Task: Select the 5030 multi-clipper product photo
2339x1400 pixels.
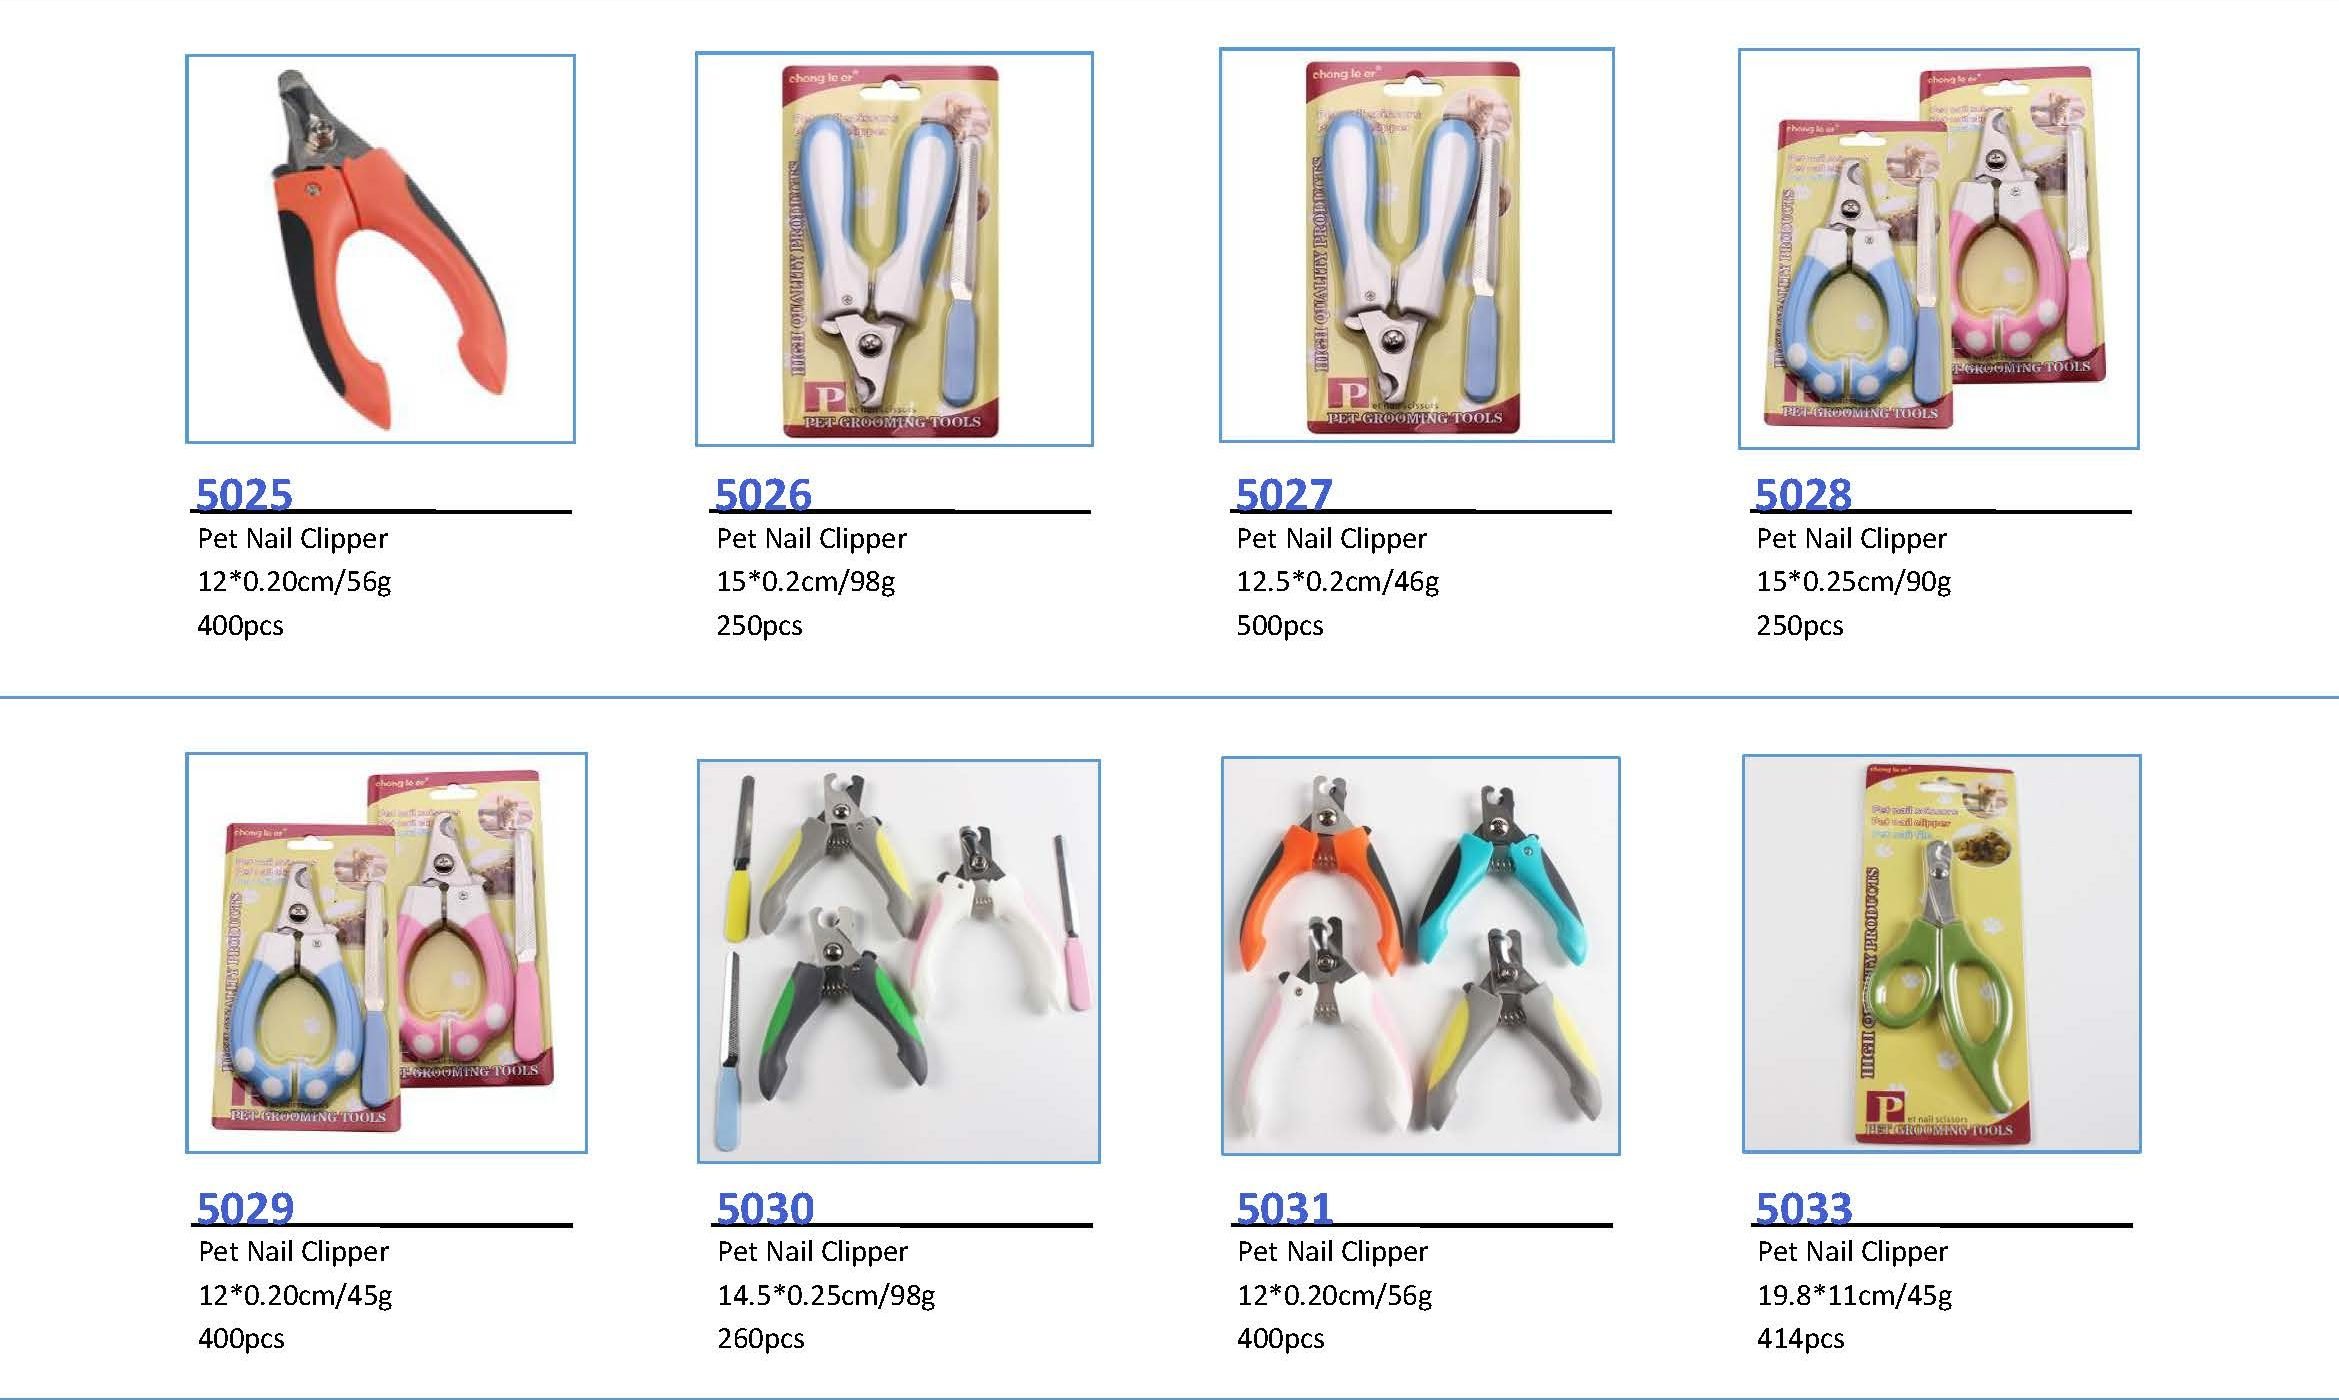Action: coord(899,961)
